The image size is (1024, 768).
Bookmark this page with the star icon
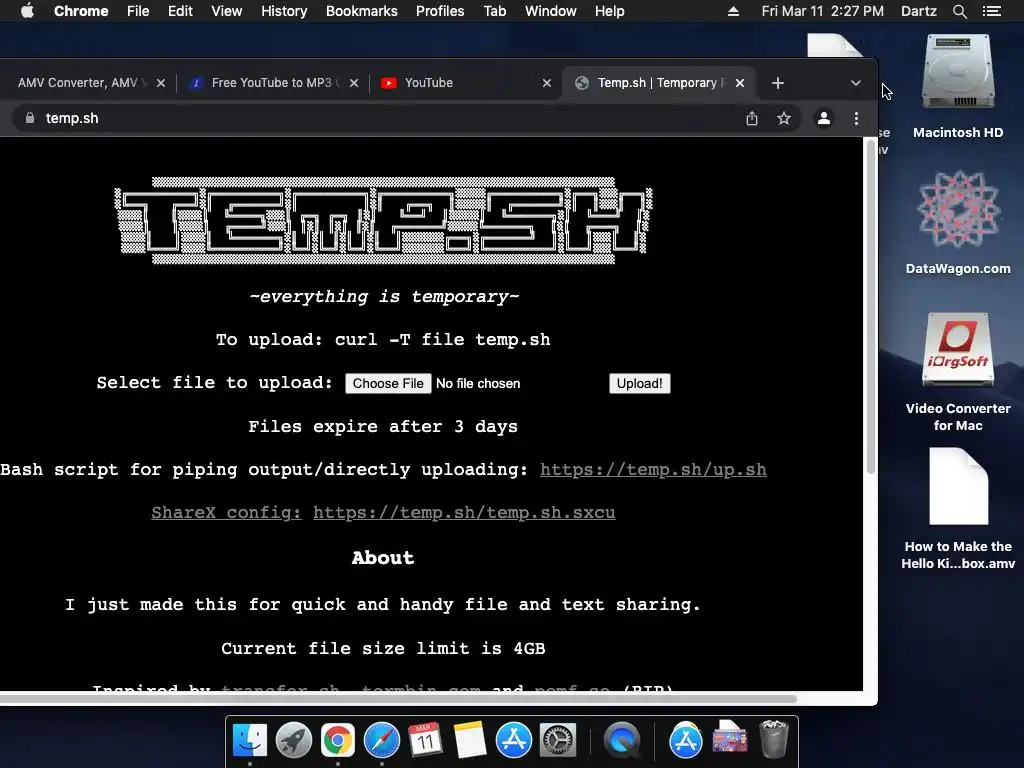click(784, 118)
